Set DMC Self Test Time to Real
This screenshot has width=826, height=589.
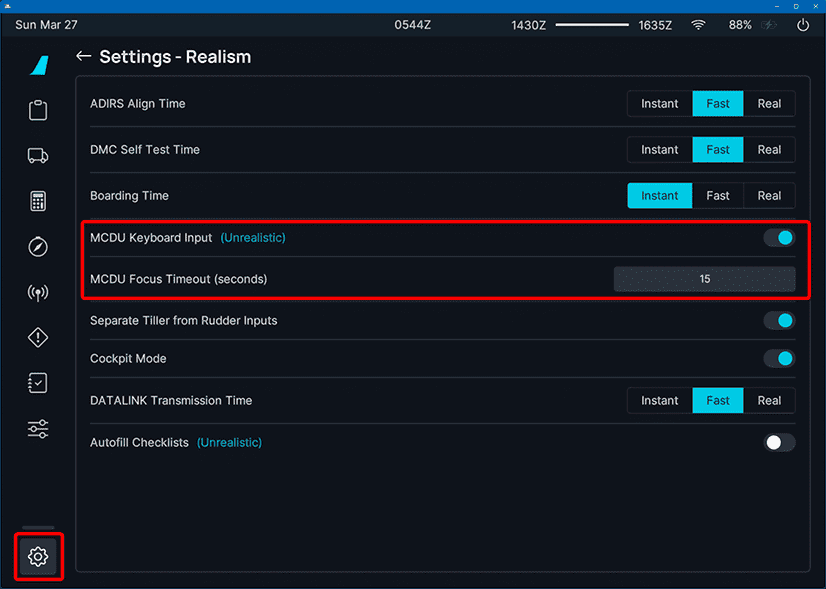tap(769, 150)
